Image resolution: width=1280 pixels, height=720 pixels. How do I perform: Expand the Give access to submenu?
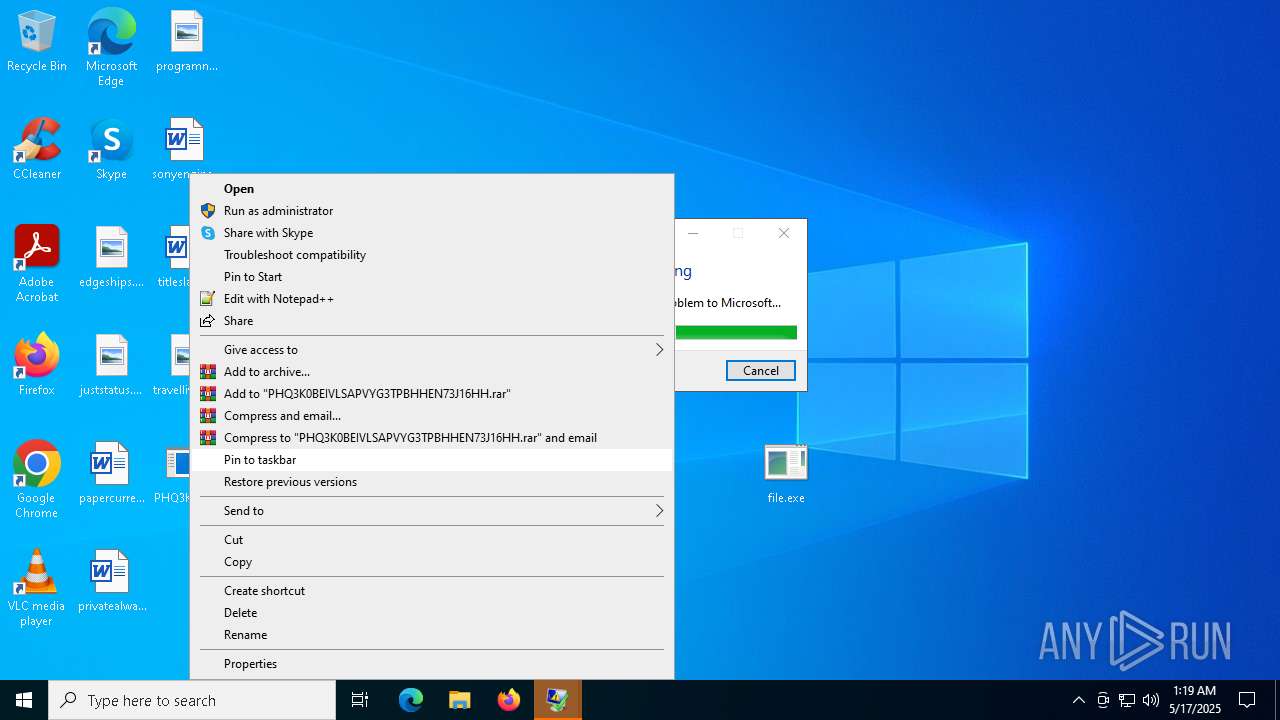coord(431,350)
